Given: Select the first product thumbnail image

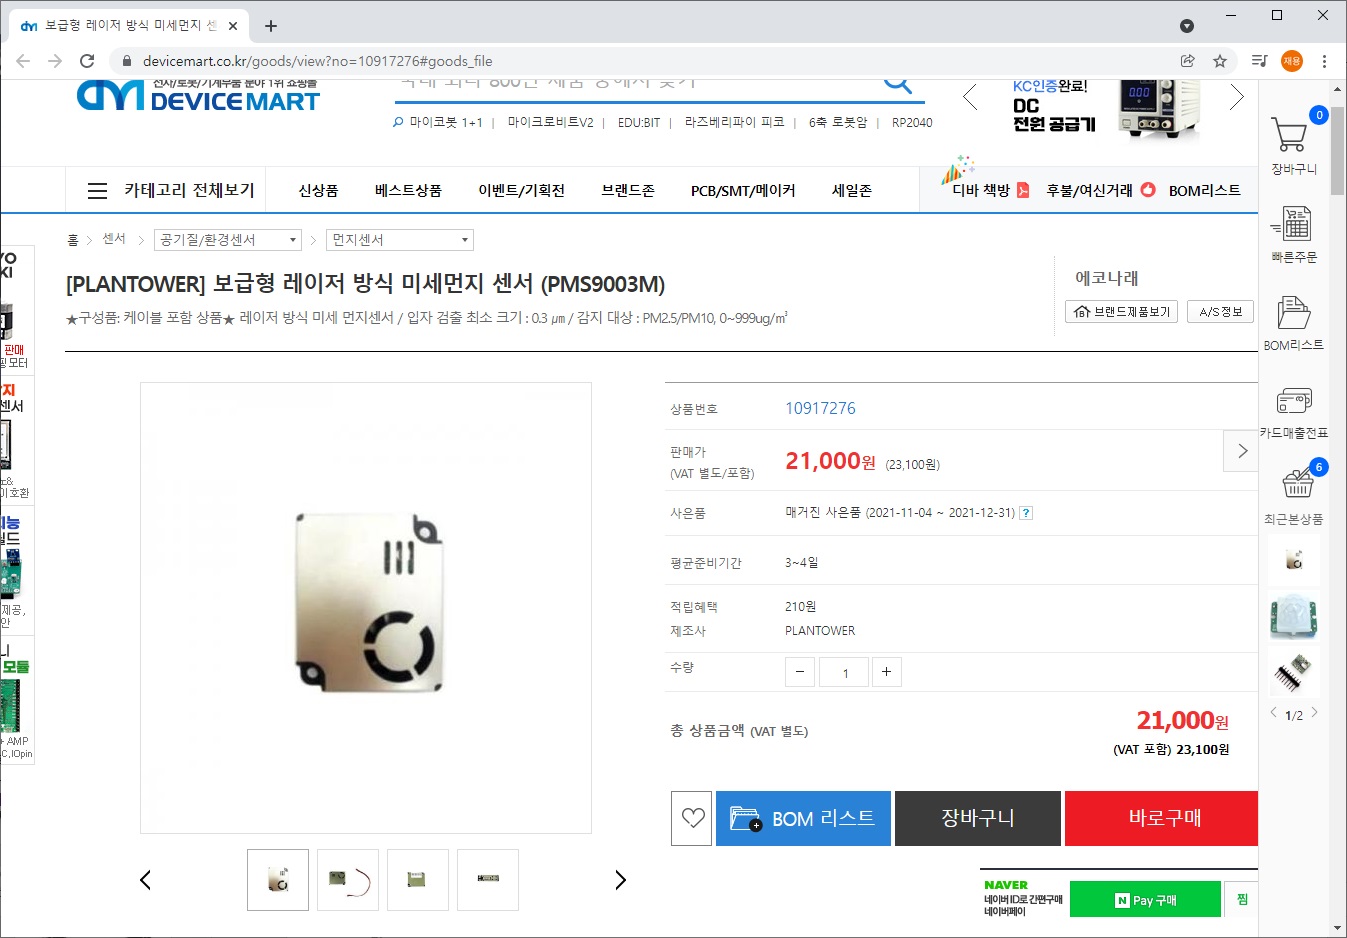Looking at the screenshot, I should pyautogui.click(x=278, y=880).
